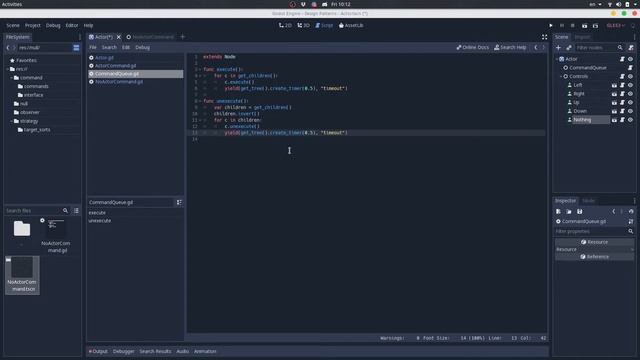
Task: Create new resource icon in Inspector
Action: click(x=558, y=211)
